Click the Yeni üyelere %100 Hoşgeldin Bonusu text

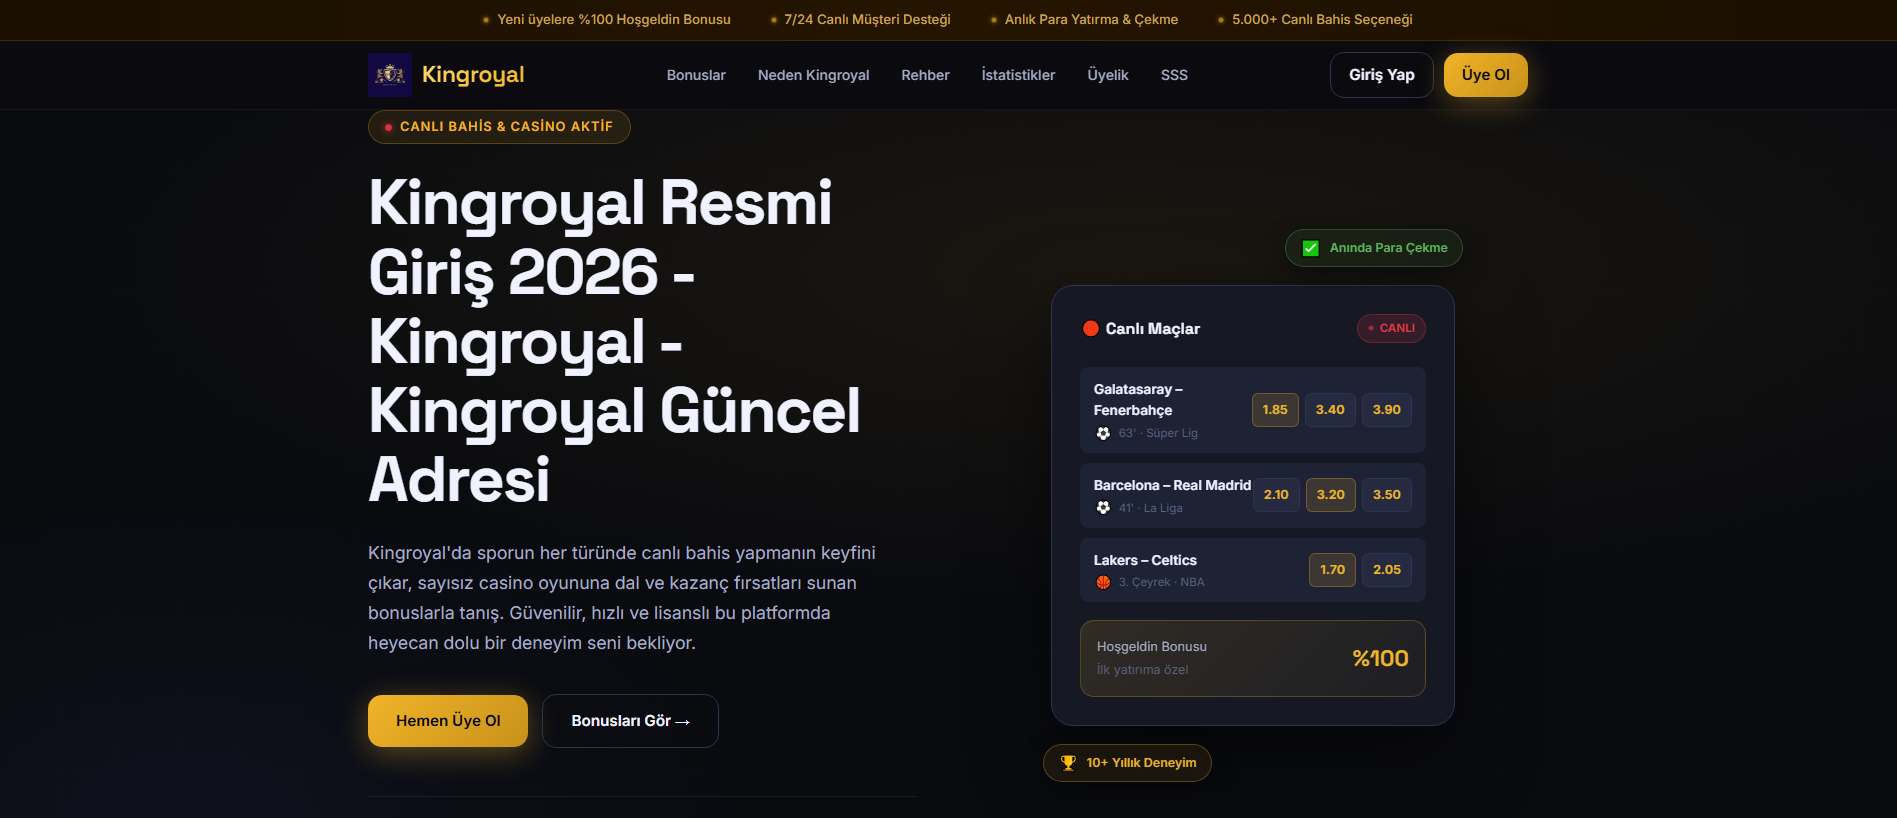tap(614, 19)
